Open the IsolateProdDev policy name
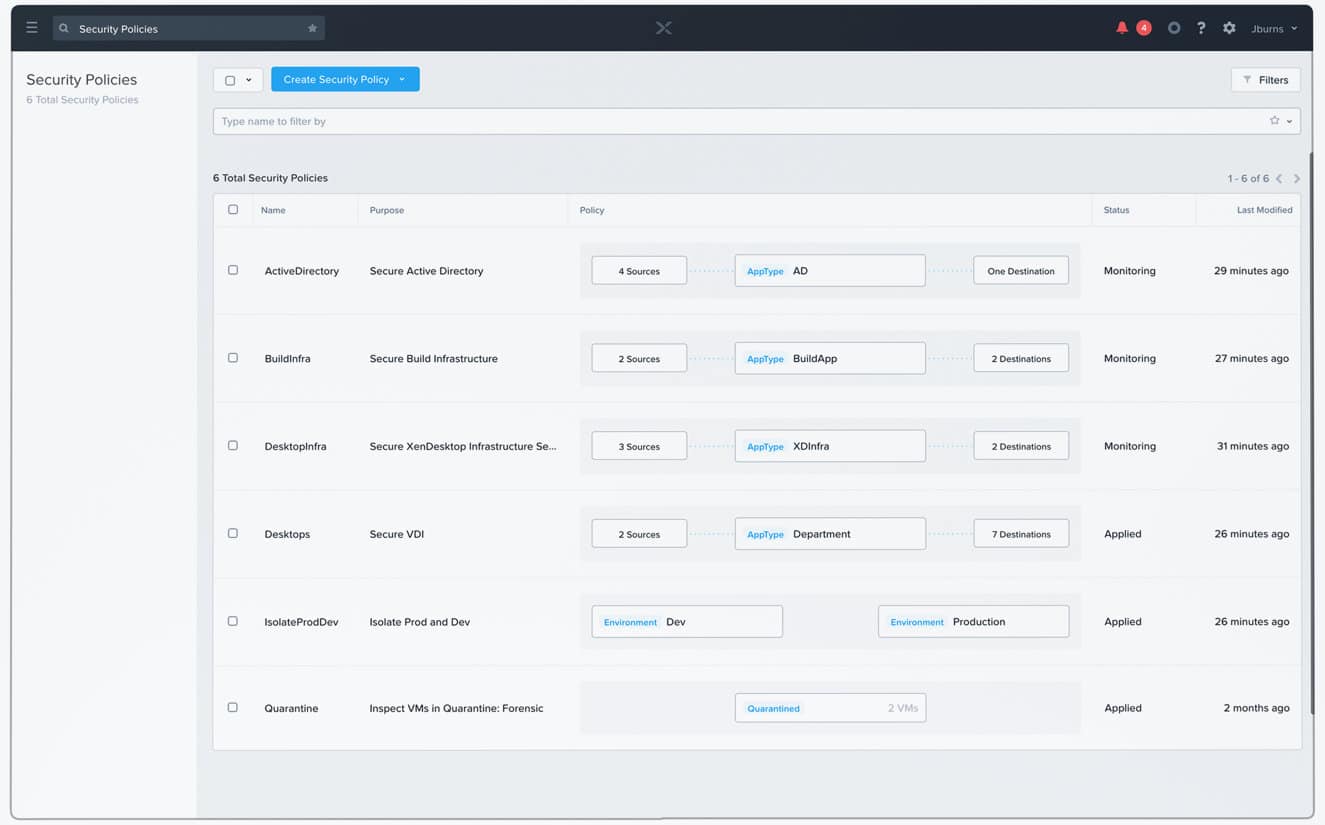The height and width of the screenshot is (825, 1325). coord(301,622)
